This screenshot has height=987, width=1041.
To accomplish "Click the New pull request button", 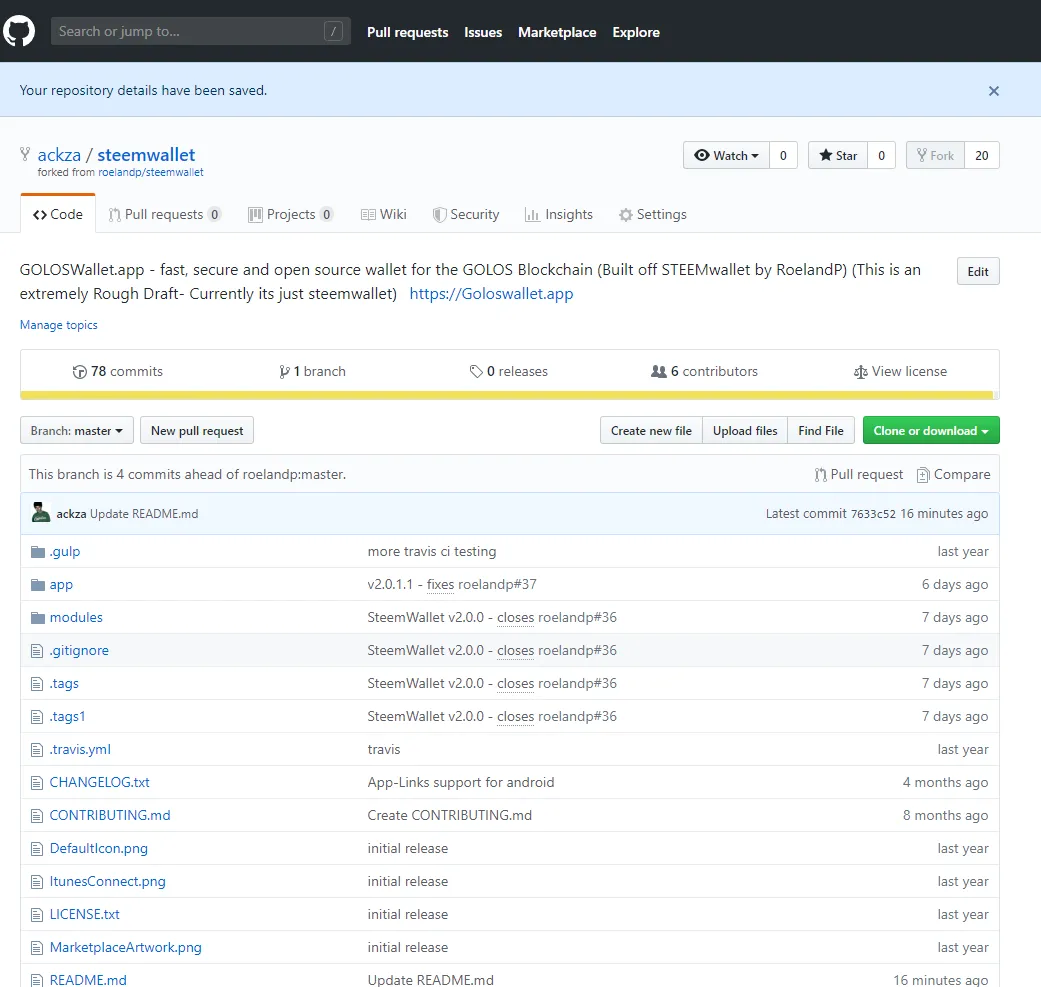I will [x=197, y=431].
